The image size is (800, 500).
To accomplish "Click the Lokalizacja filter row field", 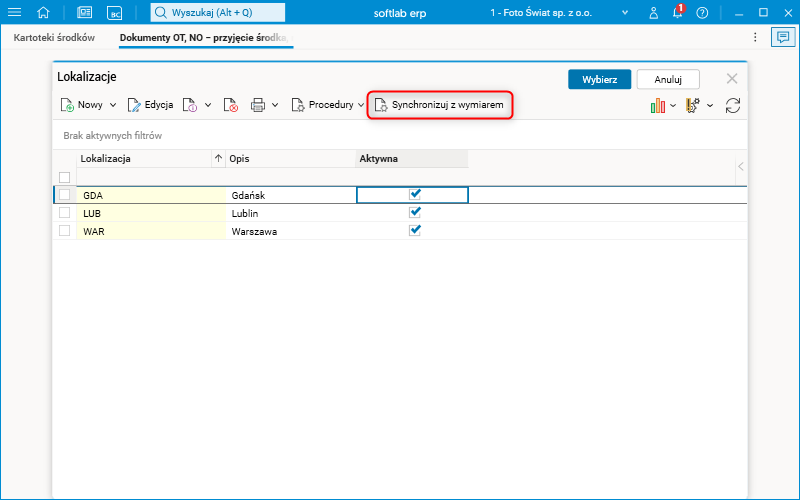I will [x=151, y=177].
